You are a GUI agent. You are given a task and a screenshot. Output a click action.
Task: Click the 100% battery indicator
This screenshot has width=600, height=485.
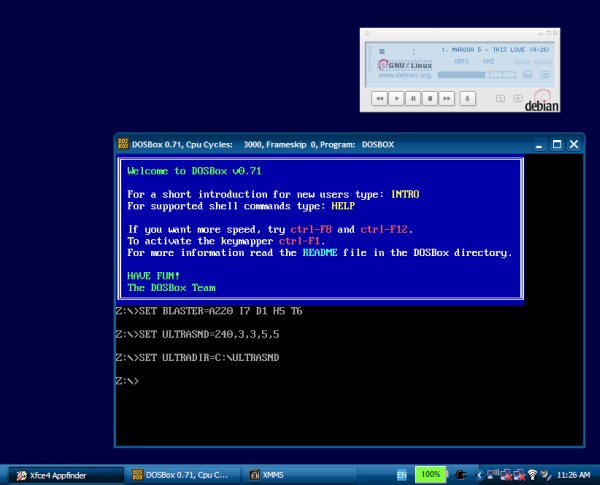pyautogui.click(x=430, y=475)
